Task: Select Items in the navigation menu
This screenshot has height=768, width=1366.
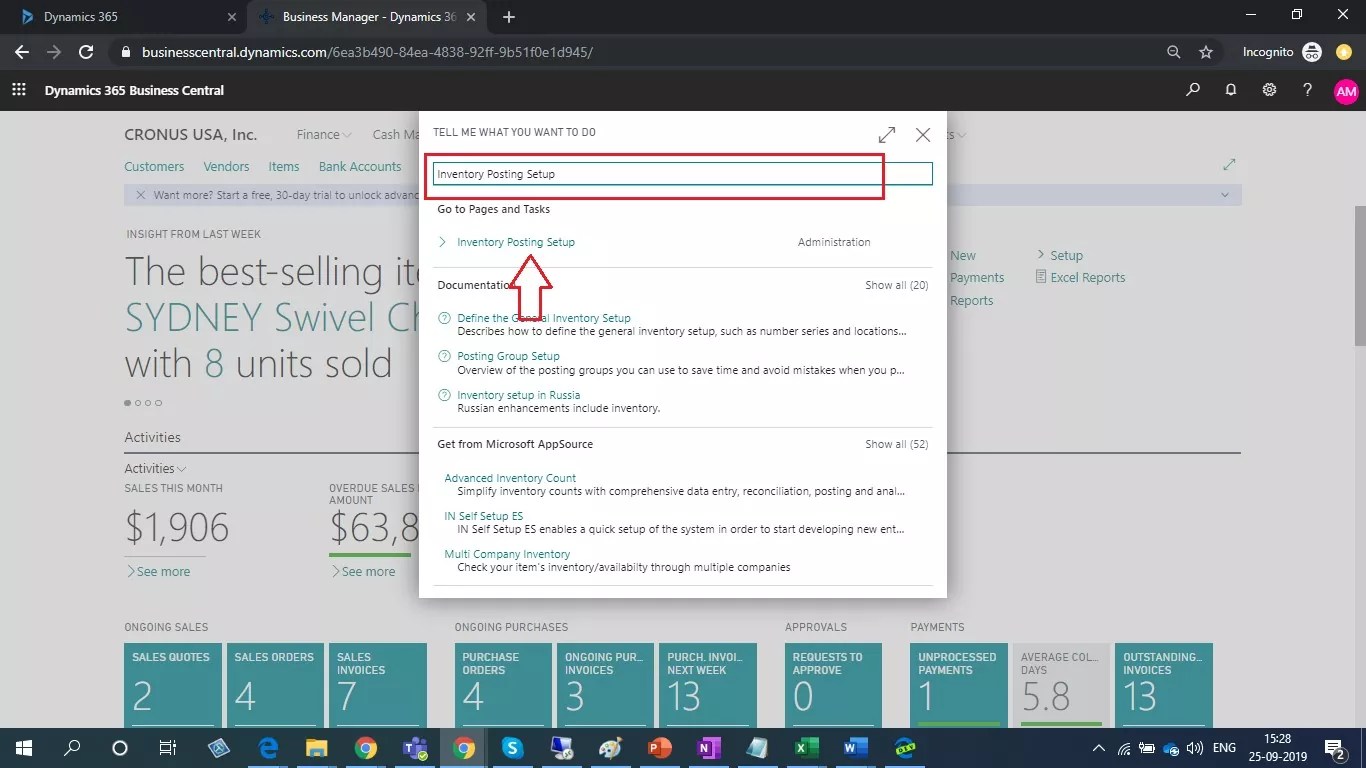Action: point(283,166)
